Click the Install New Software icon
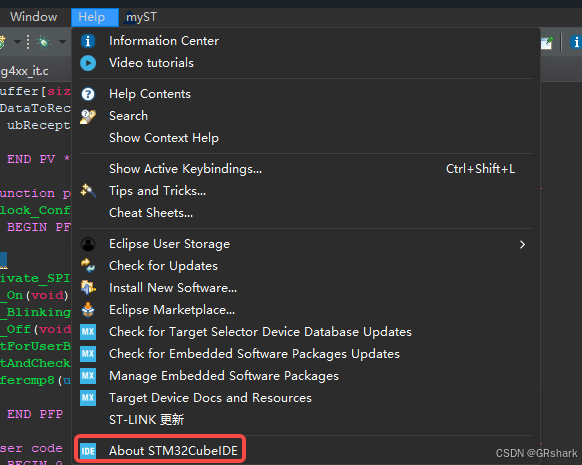The height and width of the screenshot is (465, 582). click(x=88, y=288)
